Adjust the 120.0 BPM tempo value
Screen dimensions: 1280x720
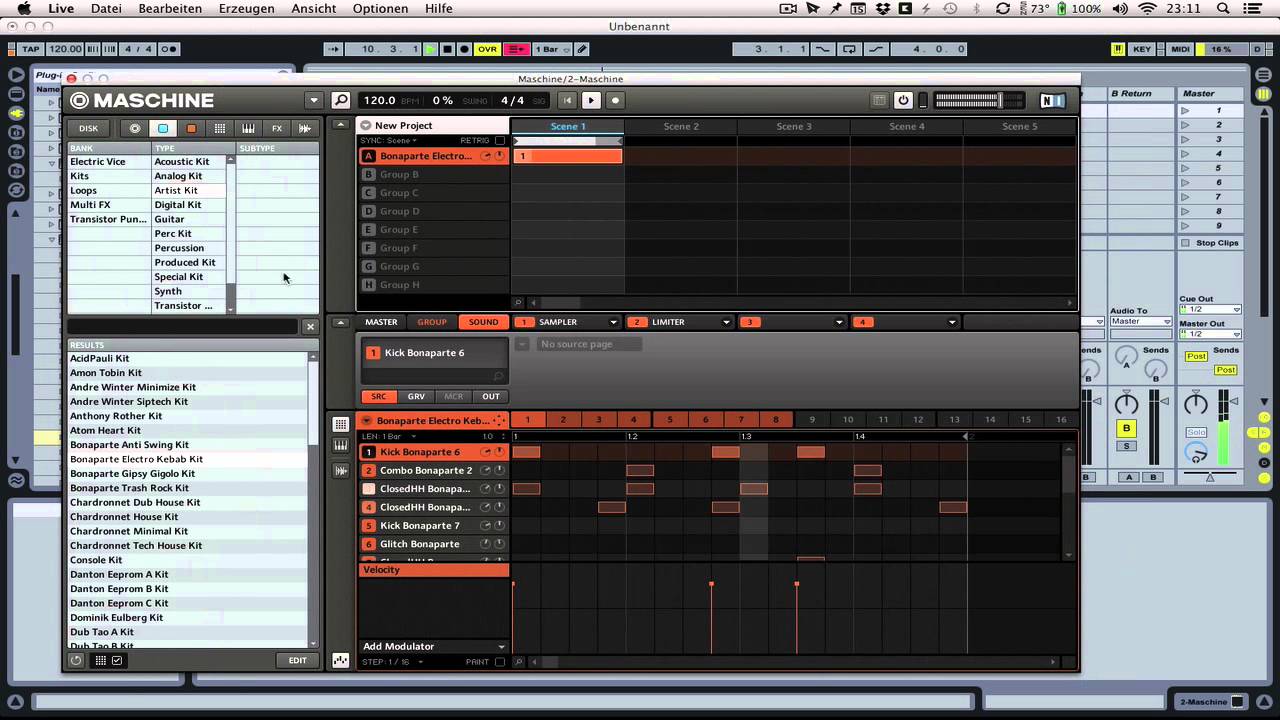[379, 100]
